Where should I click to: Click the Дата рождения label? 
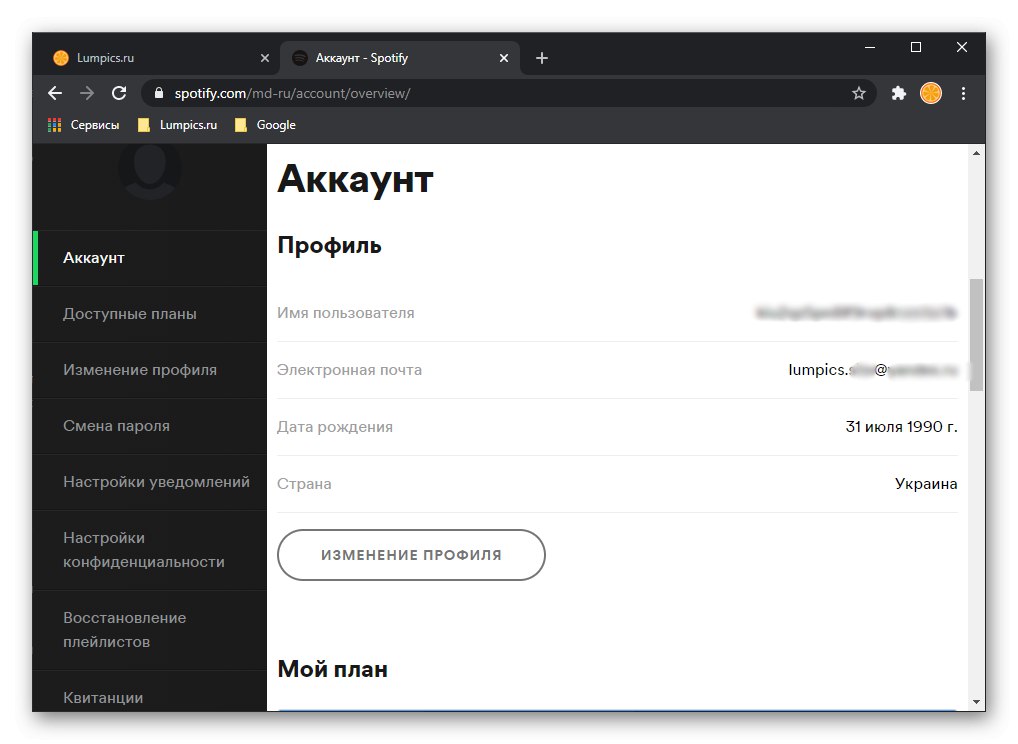click(x=335, y=427)
